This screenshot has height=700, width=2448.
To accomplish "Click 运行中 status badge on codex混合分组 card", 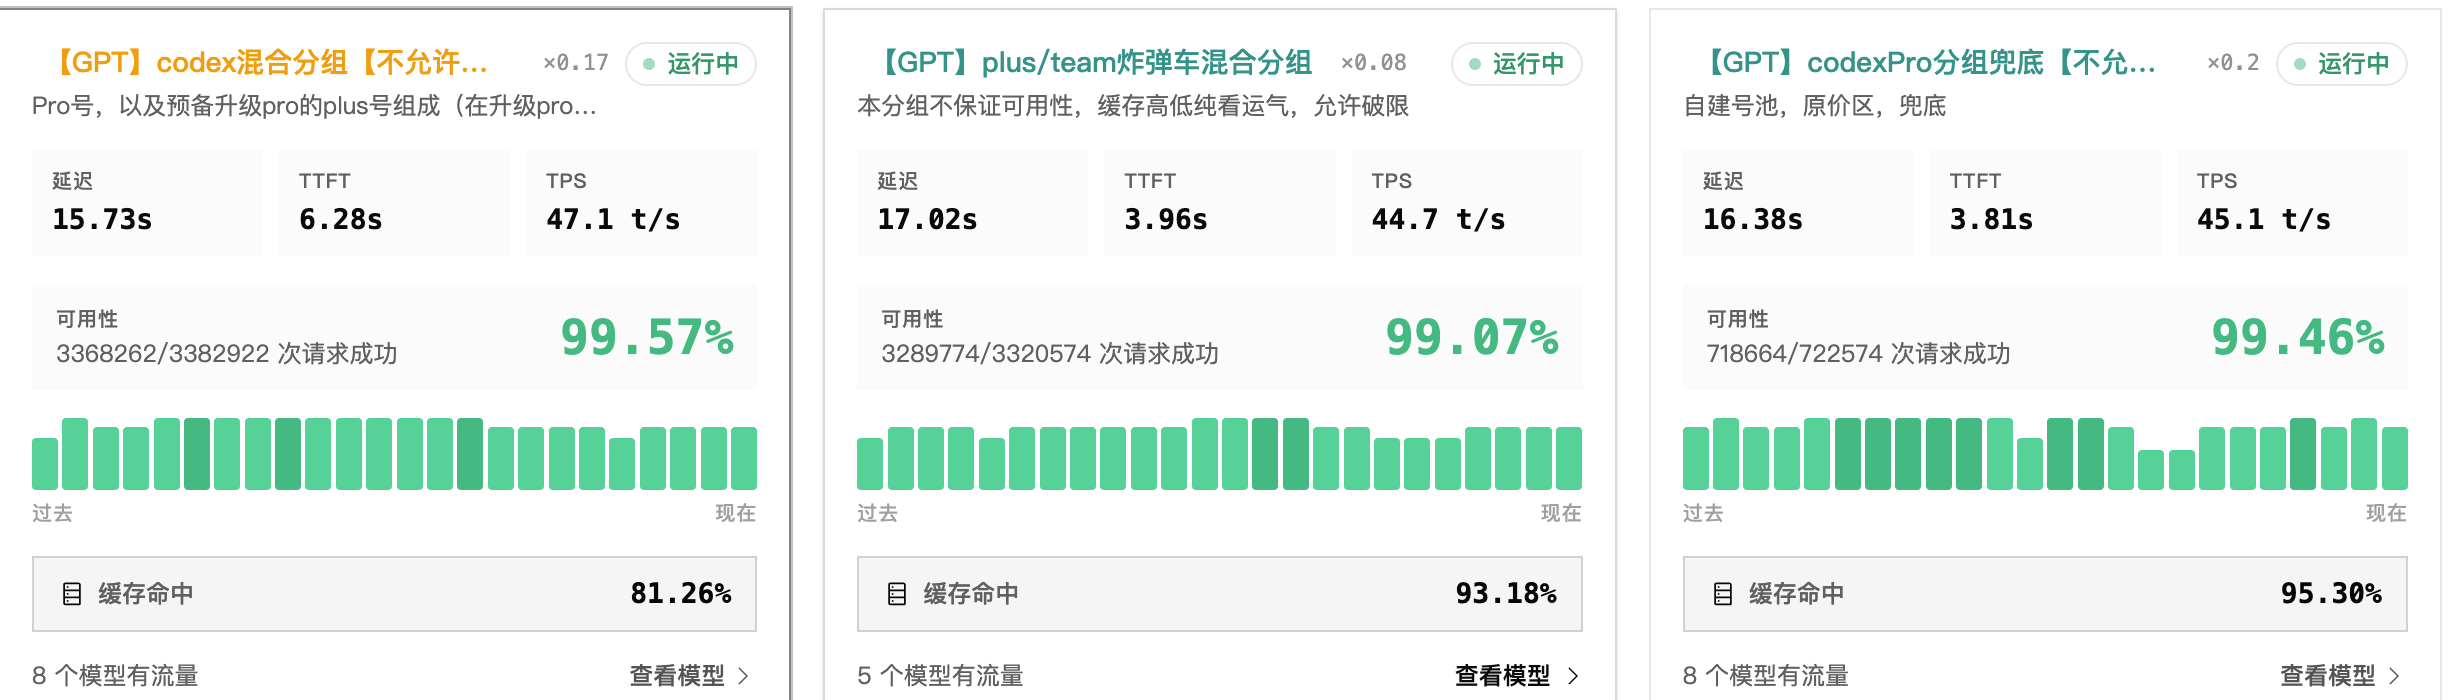I will click(691, 64).
